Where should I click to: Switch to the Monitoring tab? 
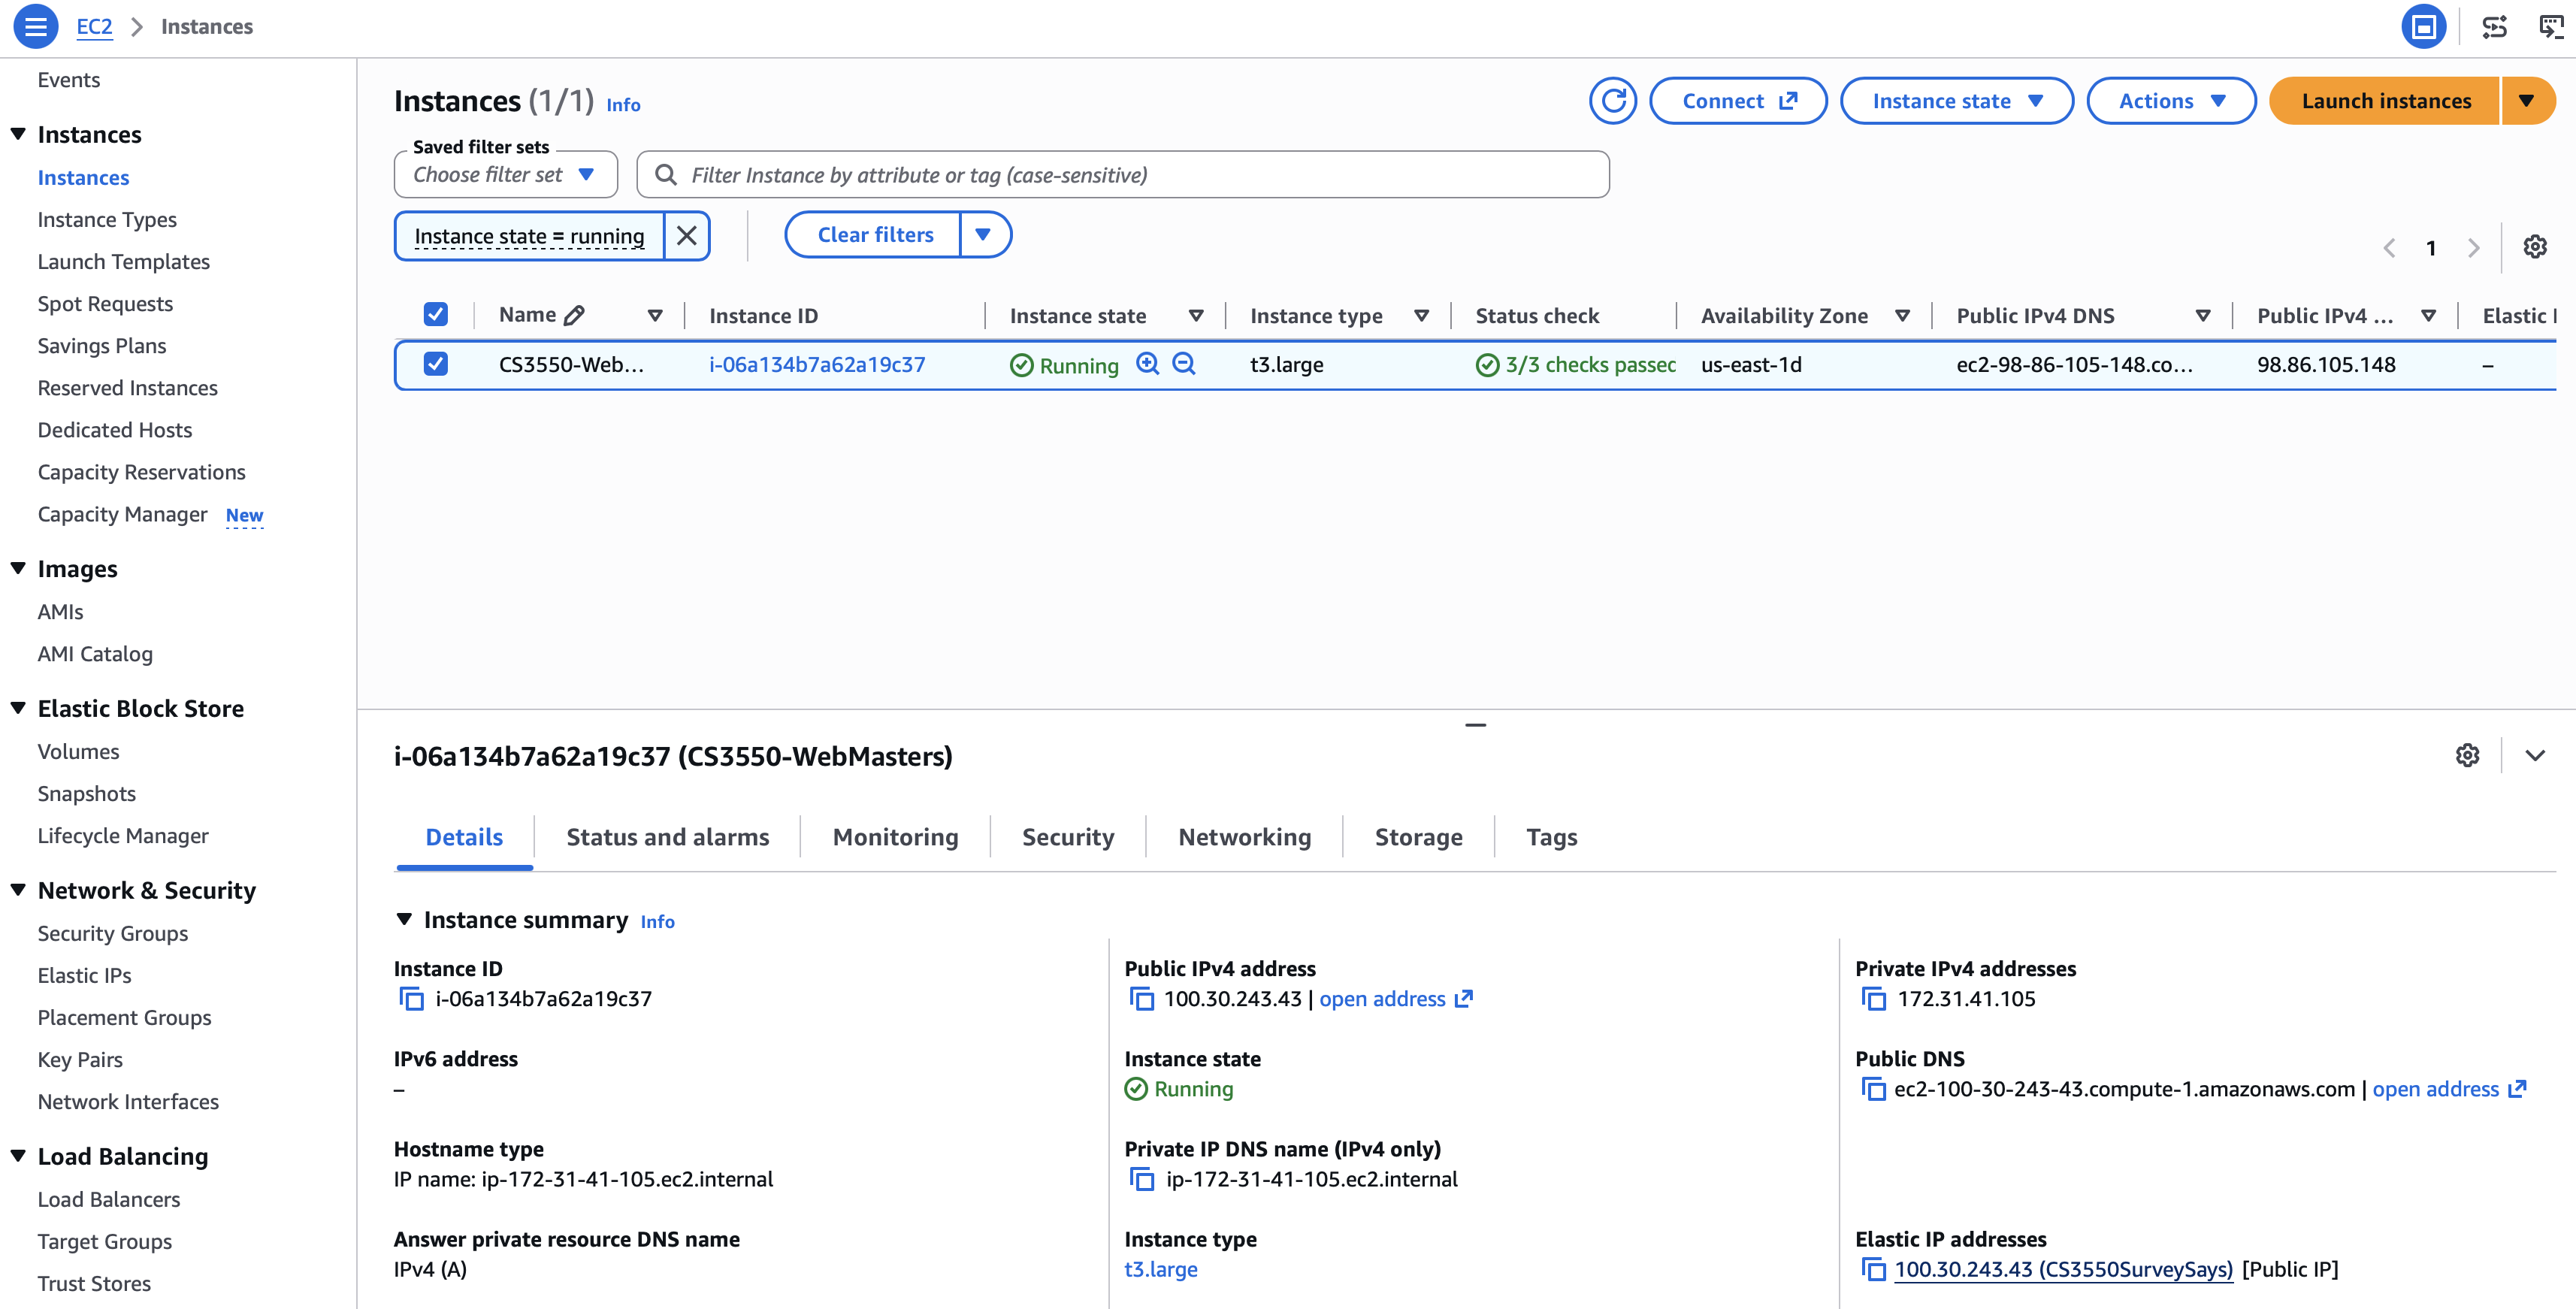click(x=895, y=837)
